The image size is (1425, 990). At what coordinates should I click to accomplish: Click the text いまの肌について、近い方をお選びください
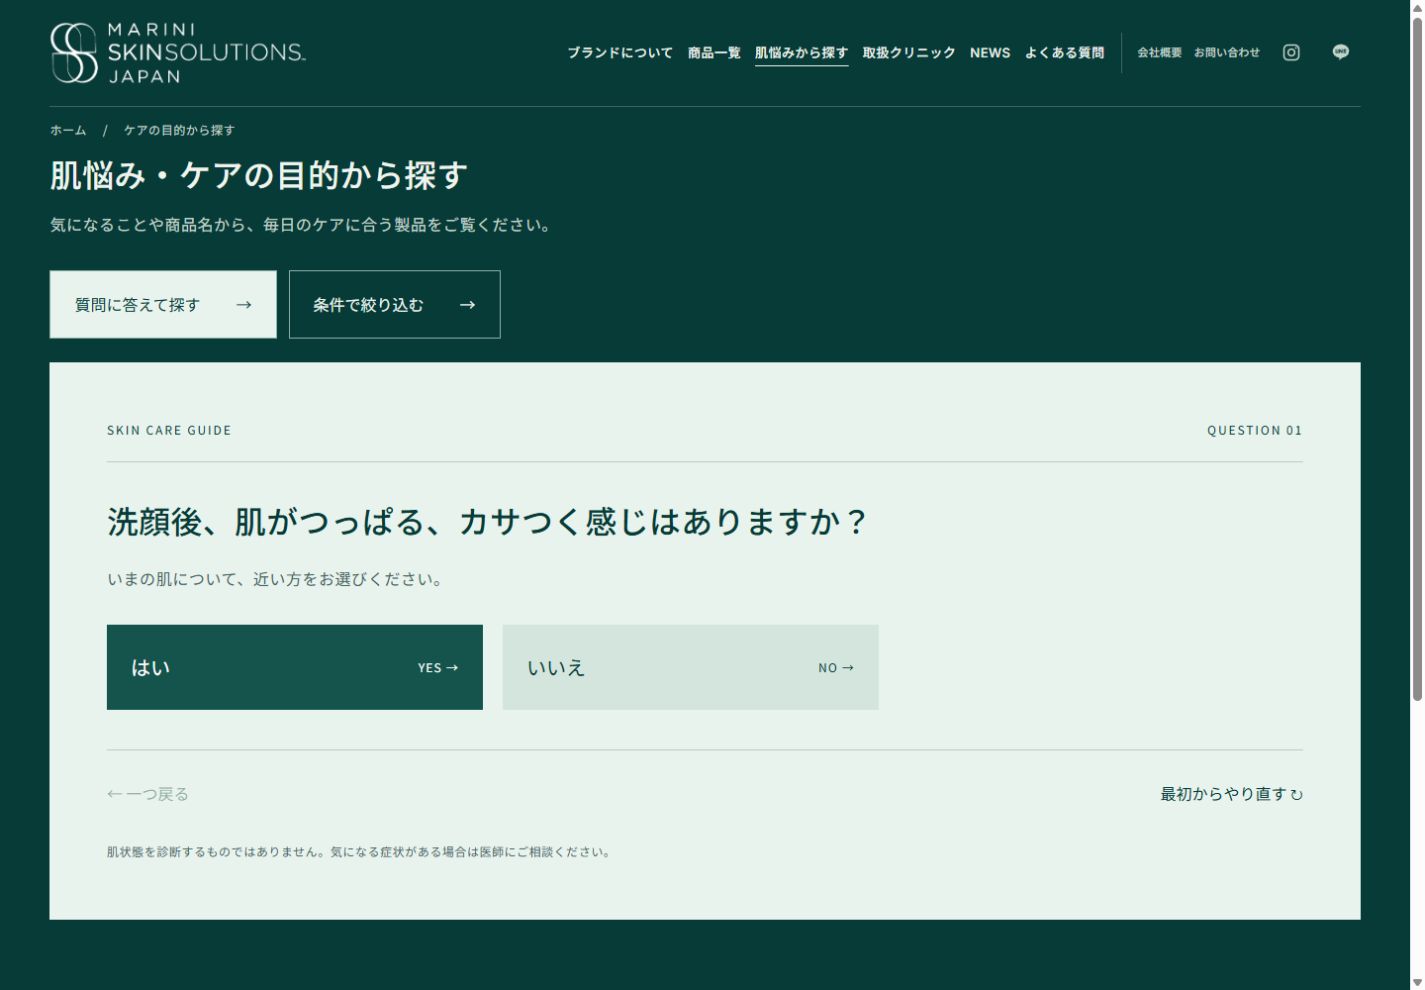click(x=277, y=579)
